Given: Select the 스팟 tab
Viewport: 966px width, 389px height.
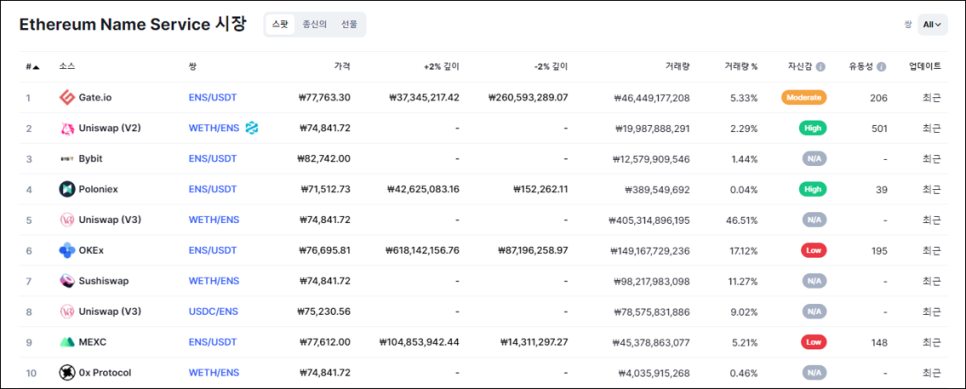Looking at the screenshot, I should [x=280, y=25].
